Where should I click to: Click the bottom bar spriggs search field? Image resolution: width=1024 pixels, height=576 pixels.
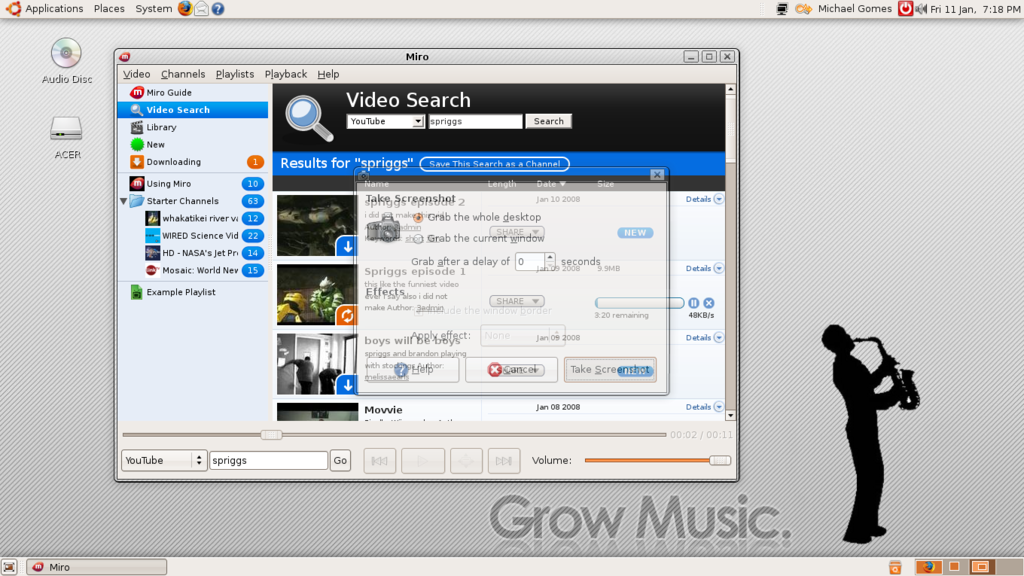268,460
